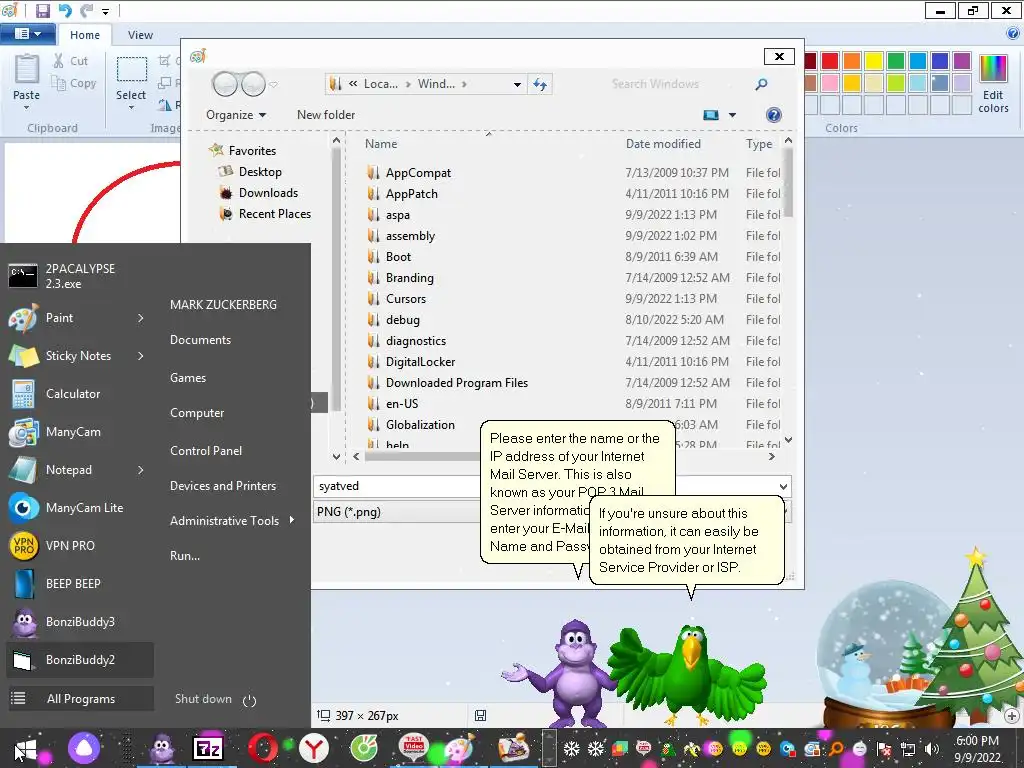Viewport: 1024px width, 768px height.
Task: Click the blue help icon in save dialog
Action: [x=774, y=115]
